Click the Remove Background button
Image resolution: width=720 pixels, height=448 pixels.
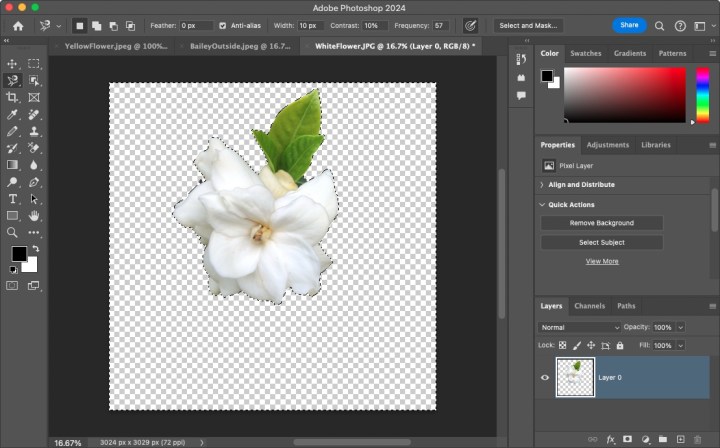click(602, 223)
